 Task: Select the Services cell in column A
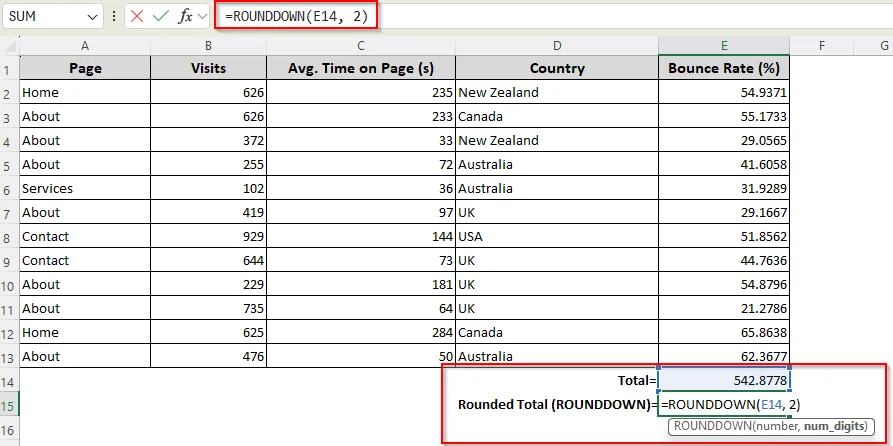(x=85, y=188)
